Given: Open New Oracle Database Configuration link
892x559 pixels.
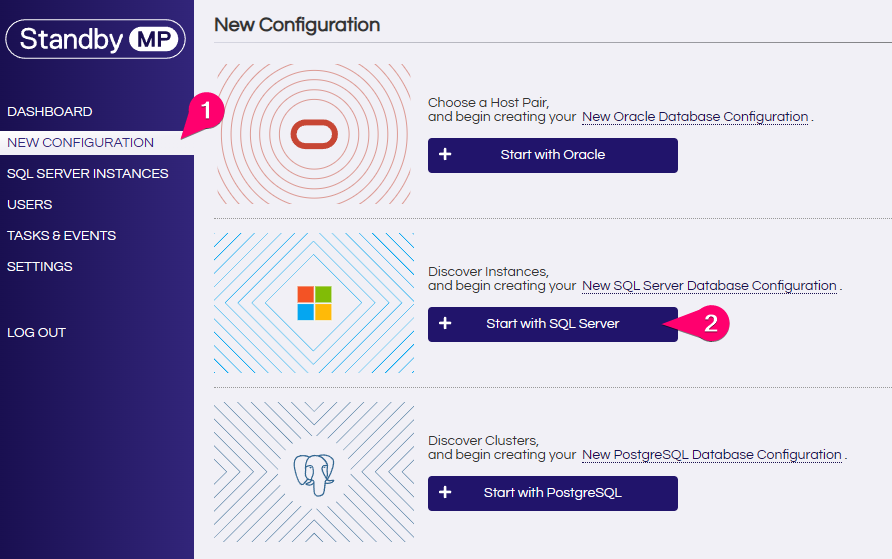Looking at the screenshot, I should tap(695, 117).
